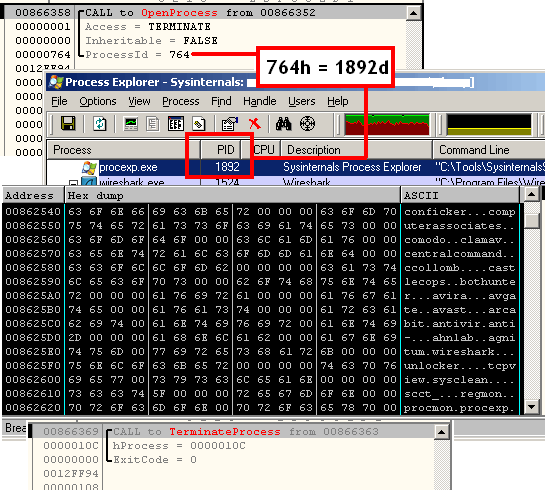Image resolution: width=545 pixels, height=490 pixels.
Task: Select the wireshark.exe process row
Action: [x=296, y=180]
